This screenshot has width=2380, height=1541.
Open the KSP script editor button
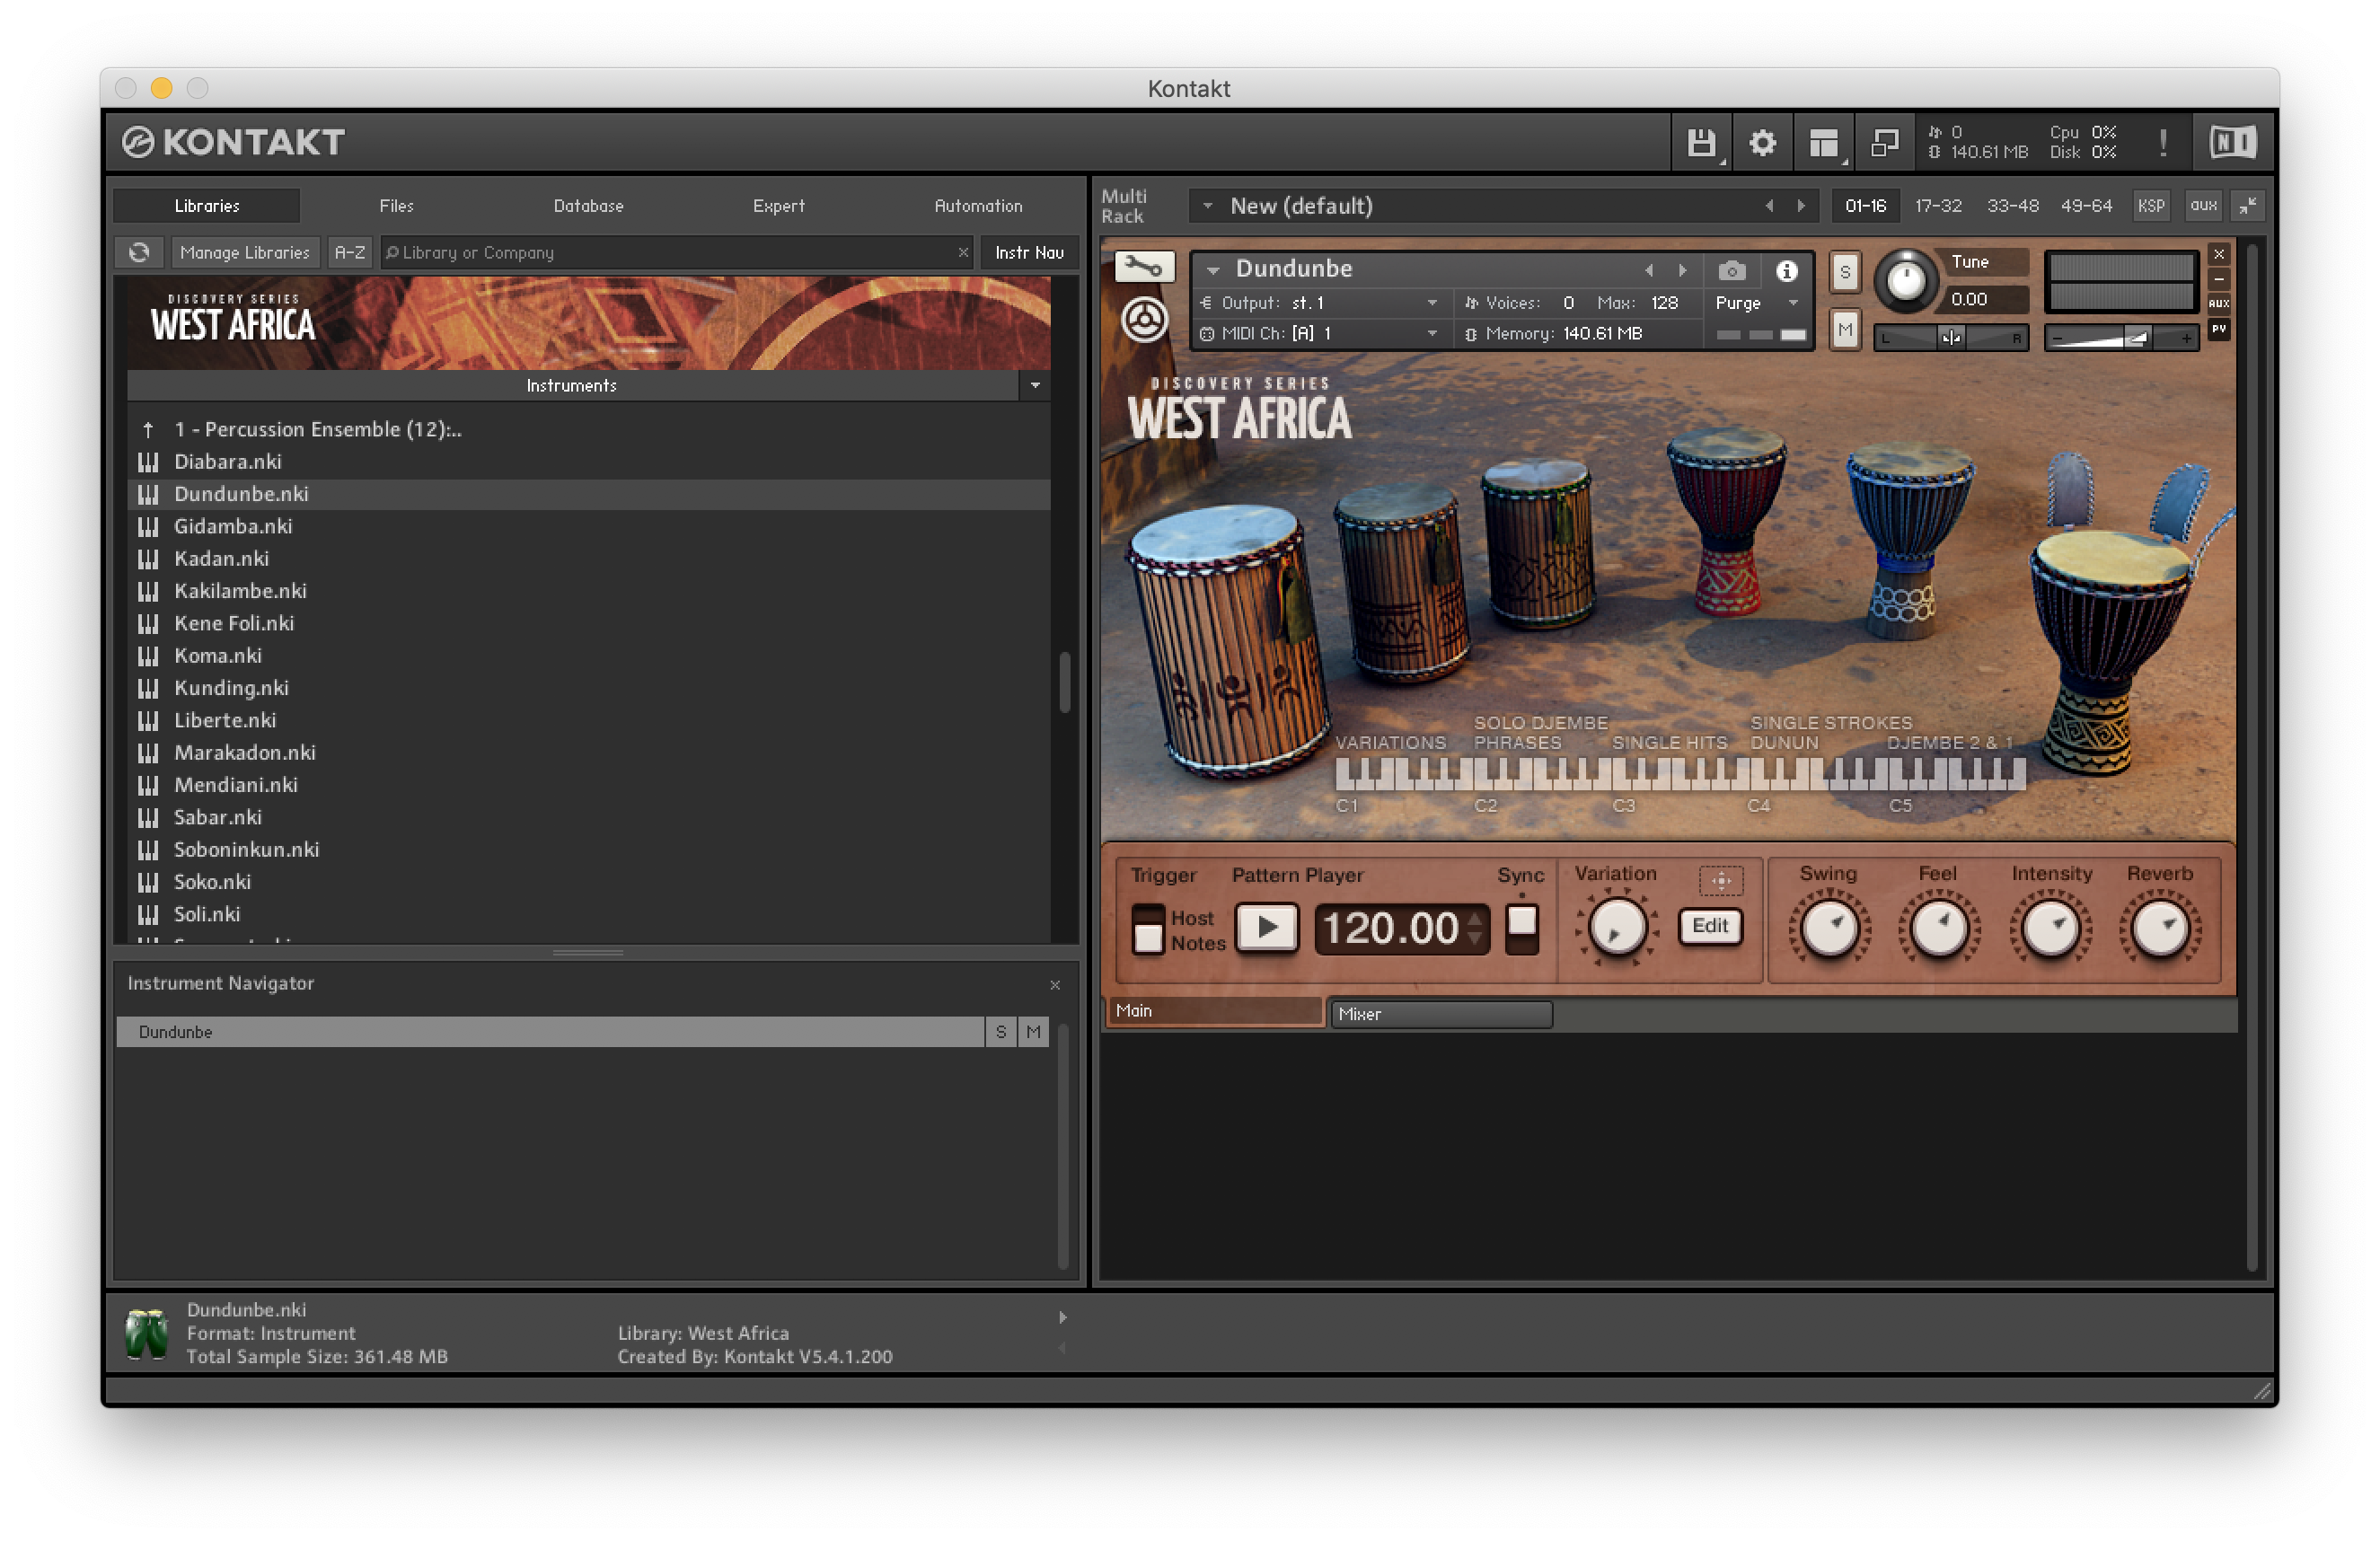pos(2150,206)
